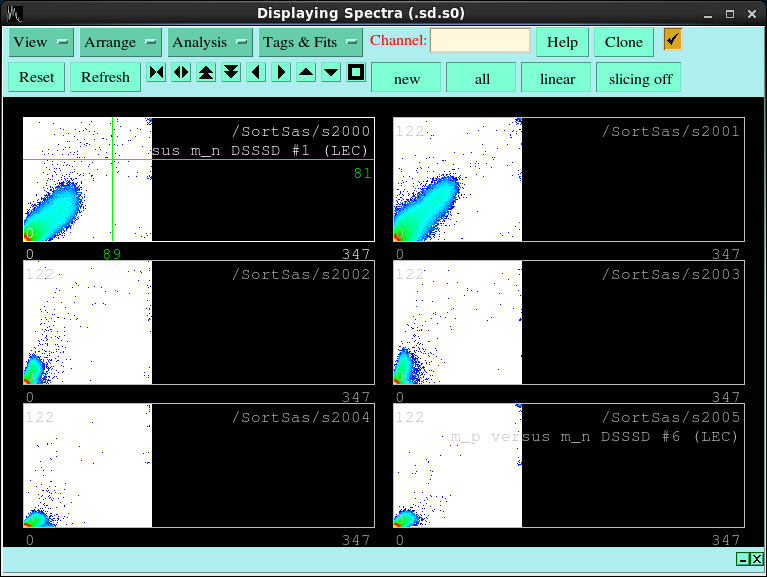Click the single up-triangle icon

(306, 73)
